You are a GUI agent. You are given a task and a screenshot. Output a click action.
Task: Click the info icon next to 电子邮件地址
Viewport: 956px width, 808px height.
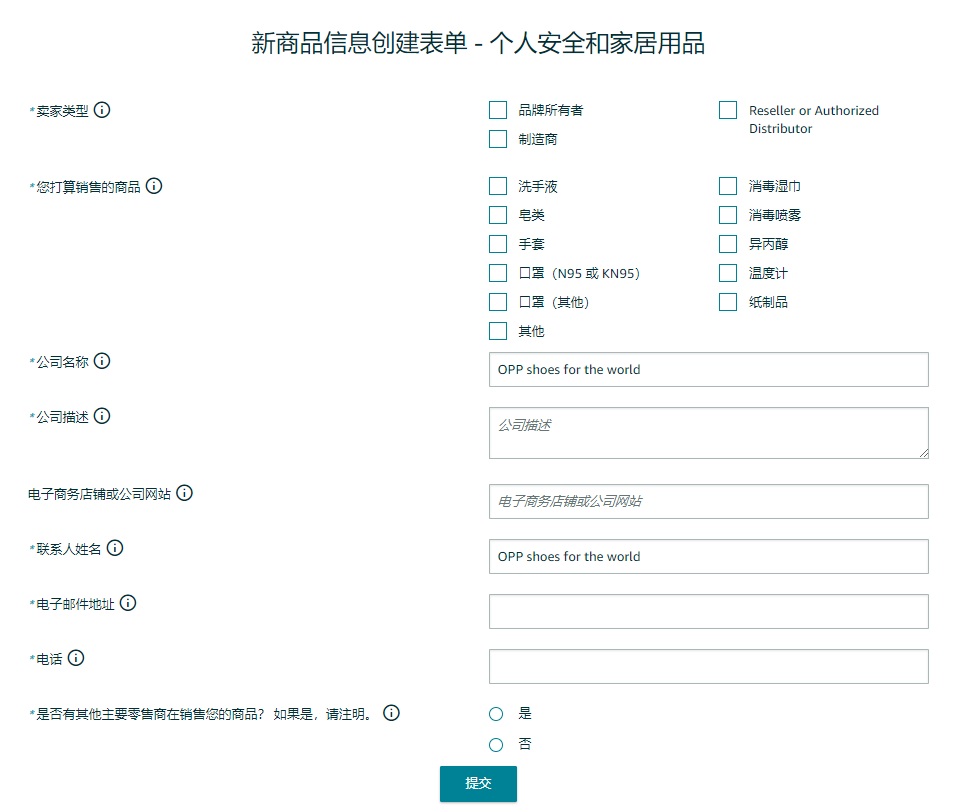[x=129, y=603]
